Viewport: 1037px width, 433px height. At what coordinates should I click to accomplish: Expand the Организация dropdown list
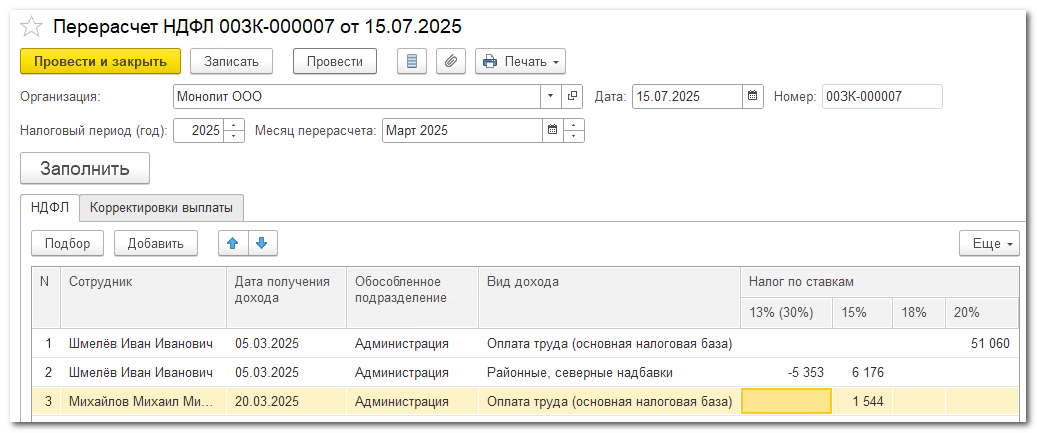[x=551, y=97]
